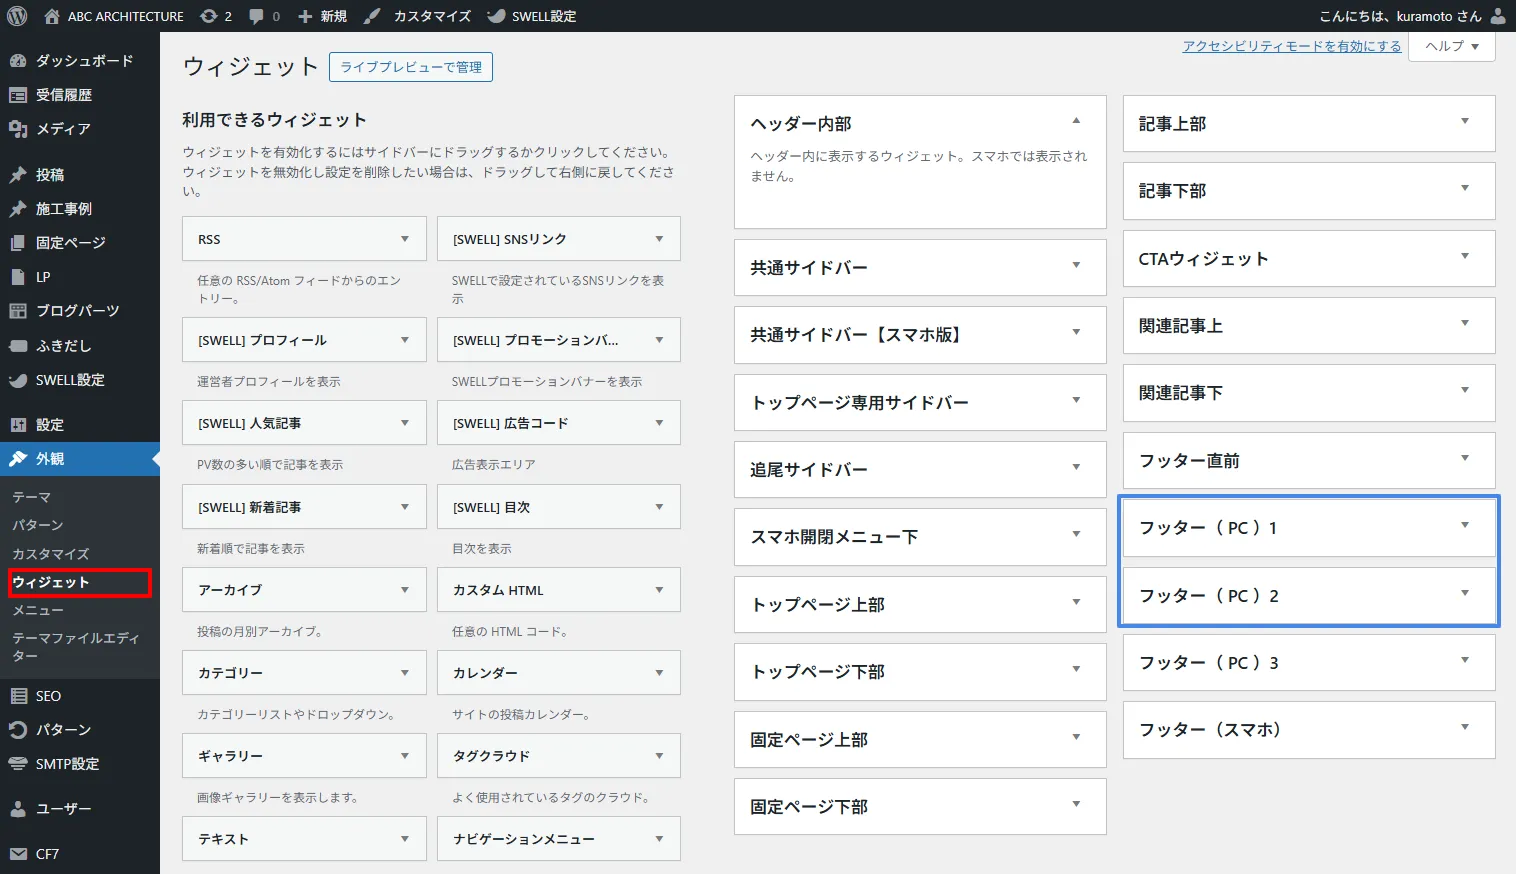1516x874 pixels.
Task: Select the アーカイブ widget
Action: (x=305, y=590)
